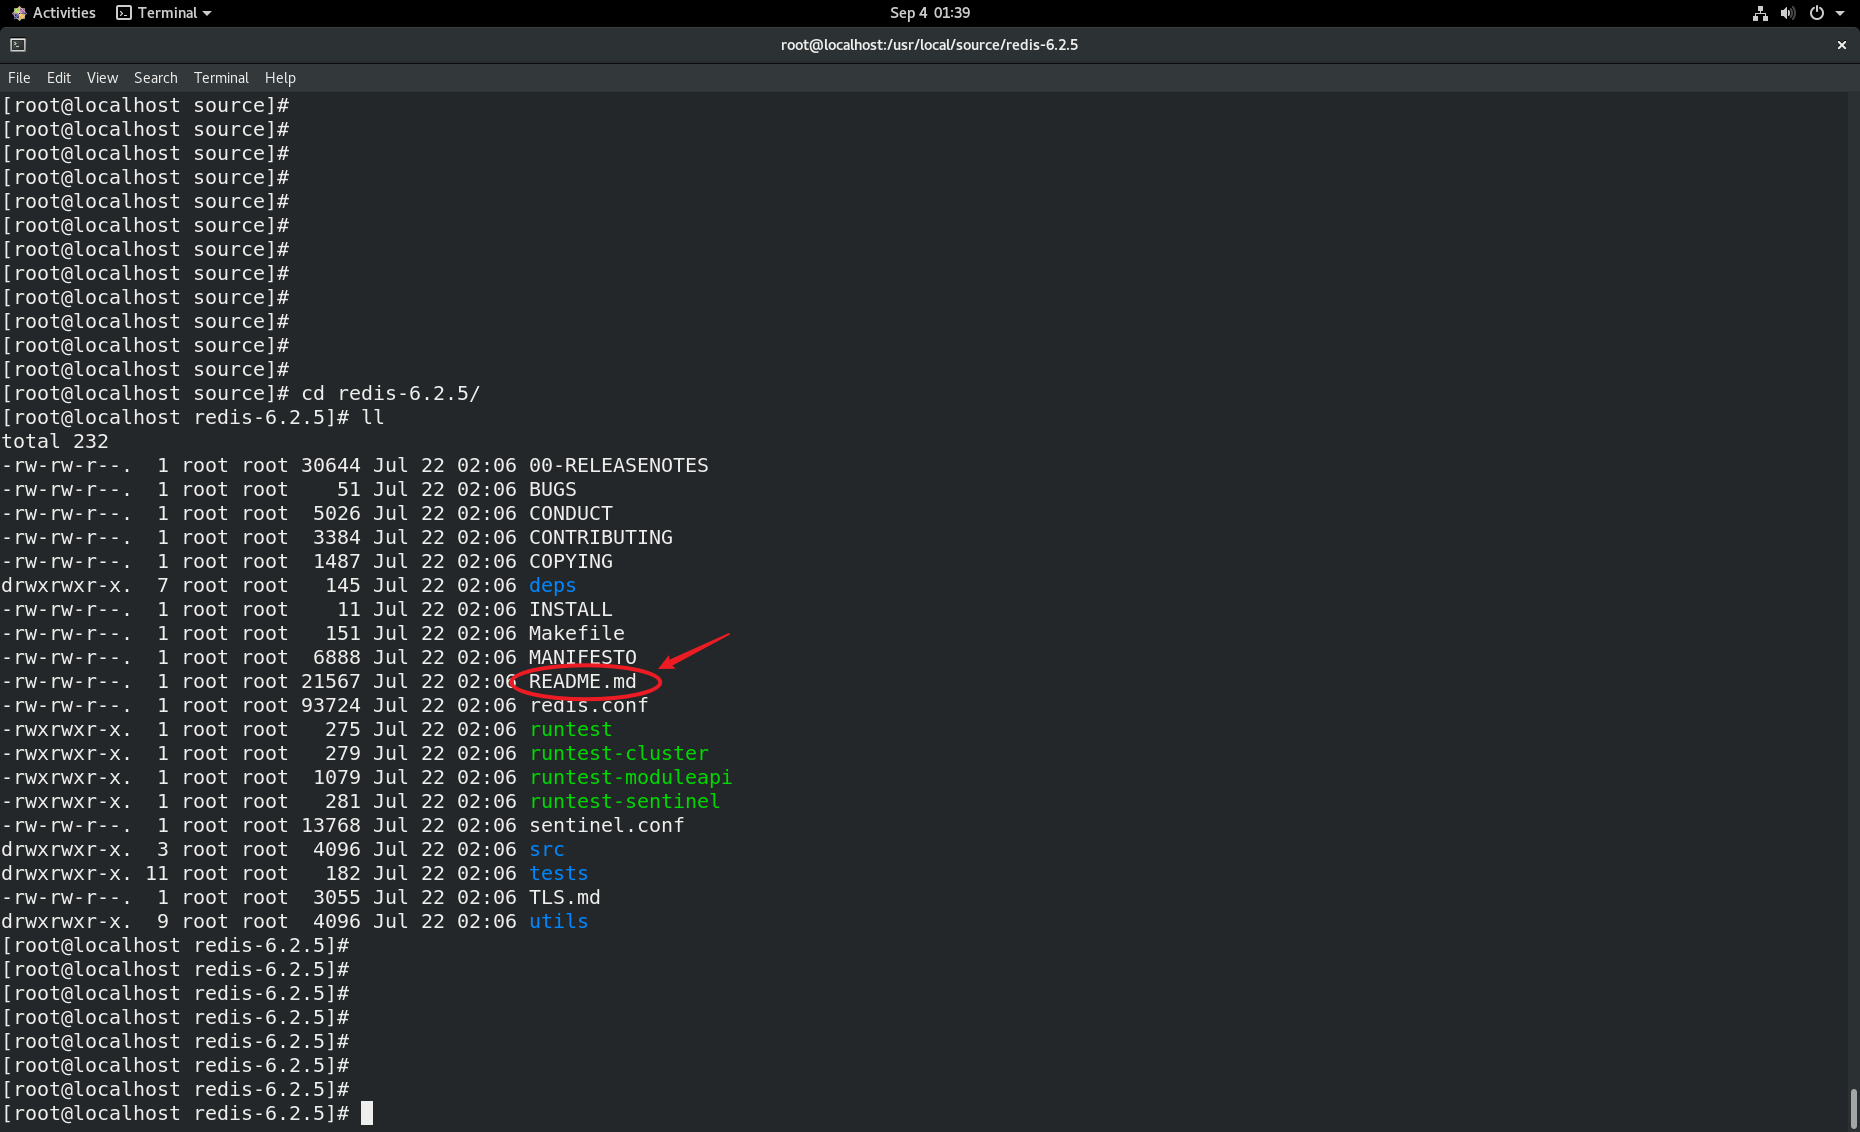
Task: Click the sentinel.conf file name
Action: click(607, 825)
